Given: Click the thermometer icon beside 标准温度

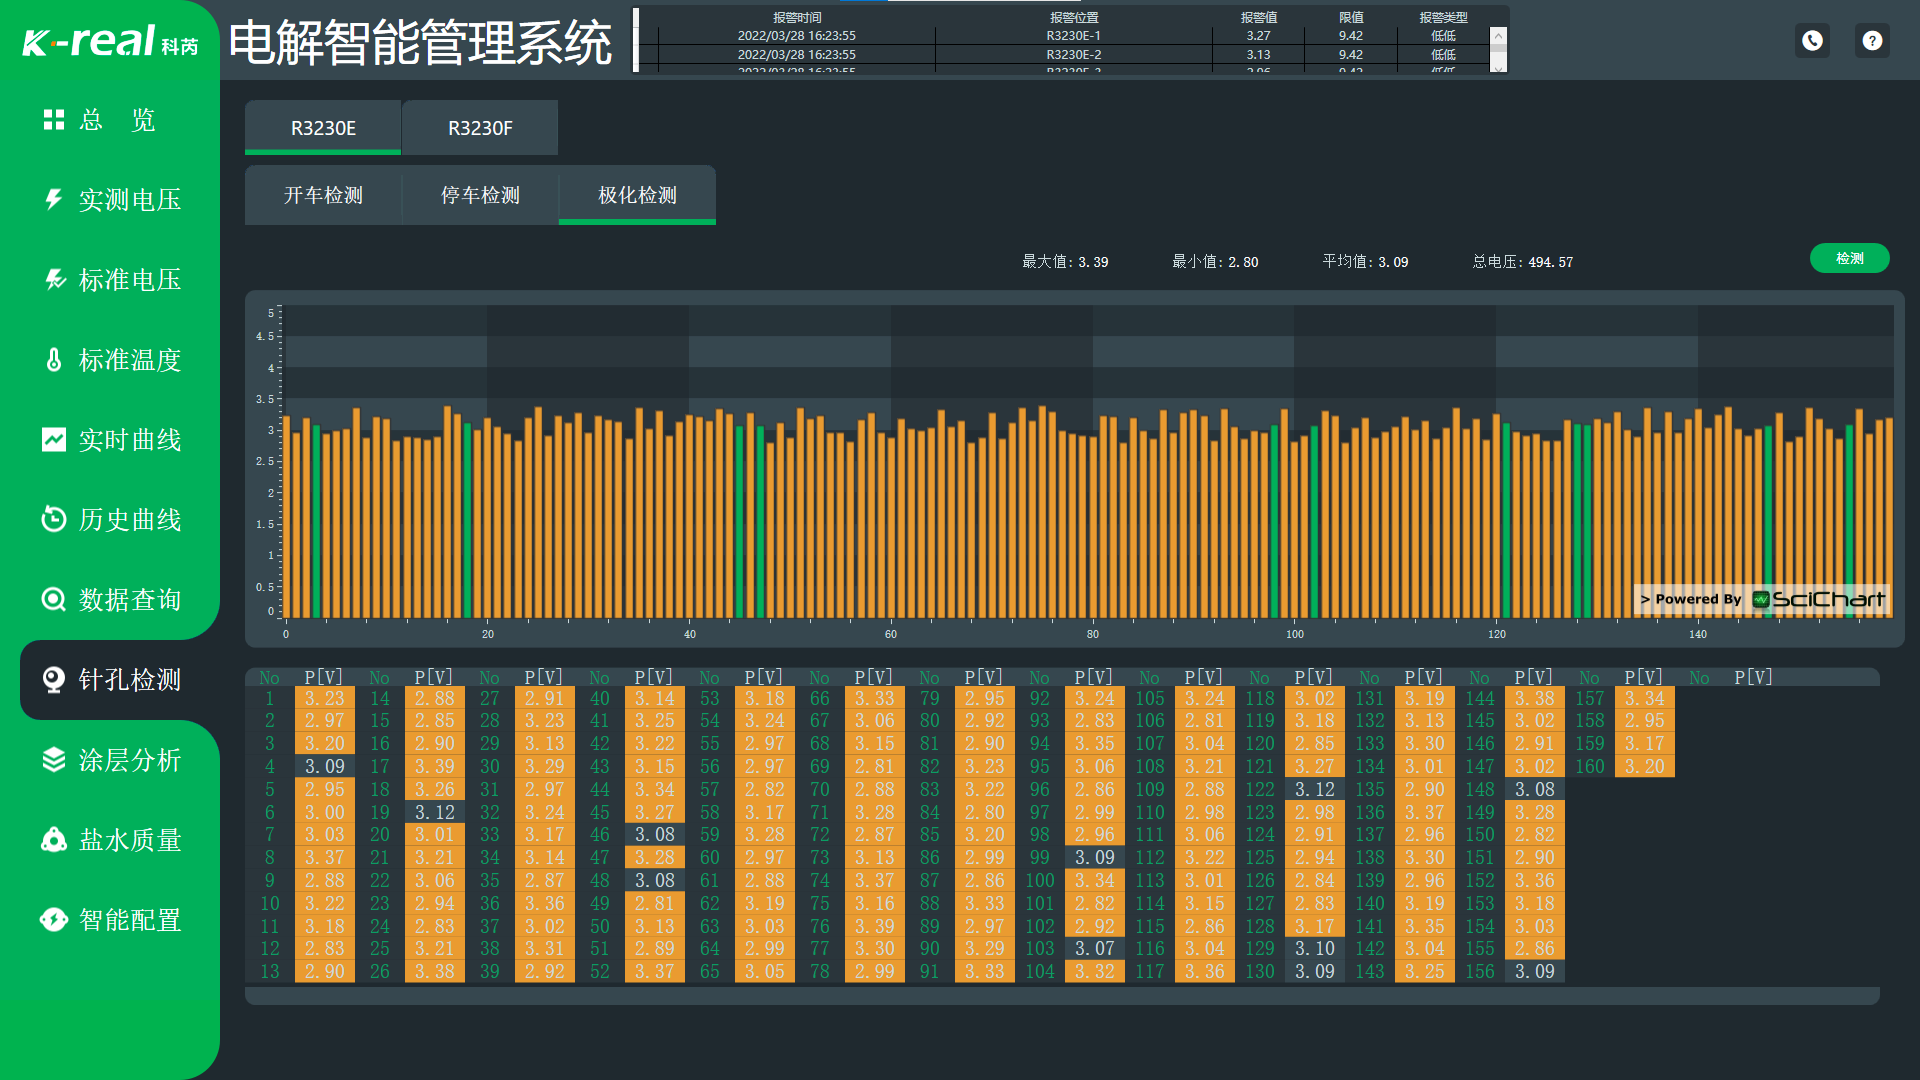Looking at the screenshot, I should pyautogui.click(x=54, y=359).
